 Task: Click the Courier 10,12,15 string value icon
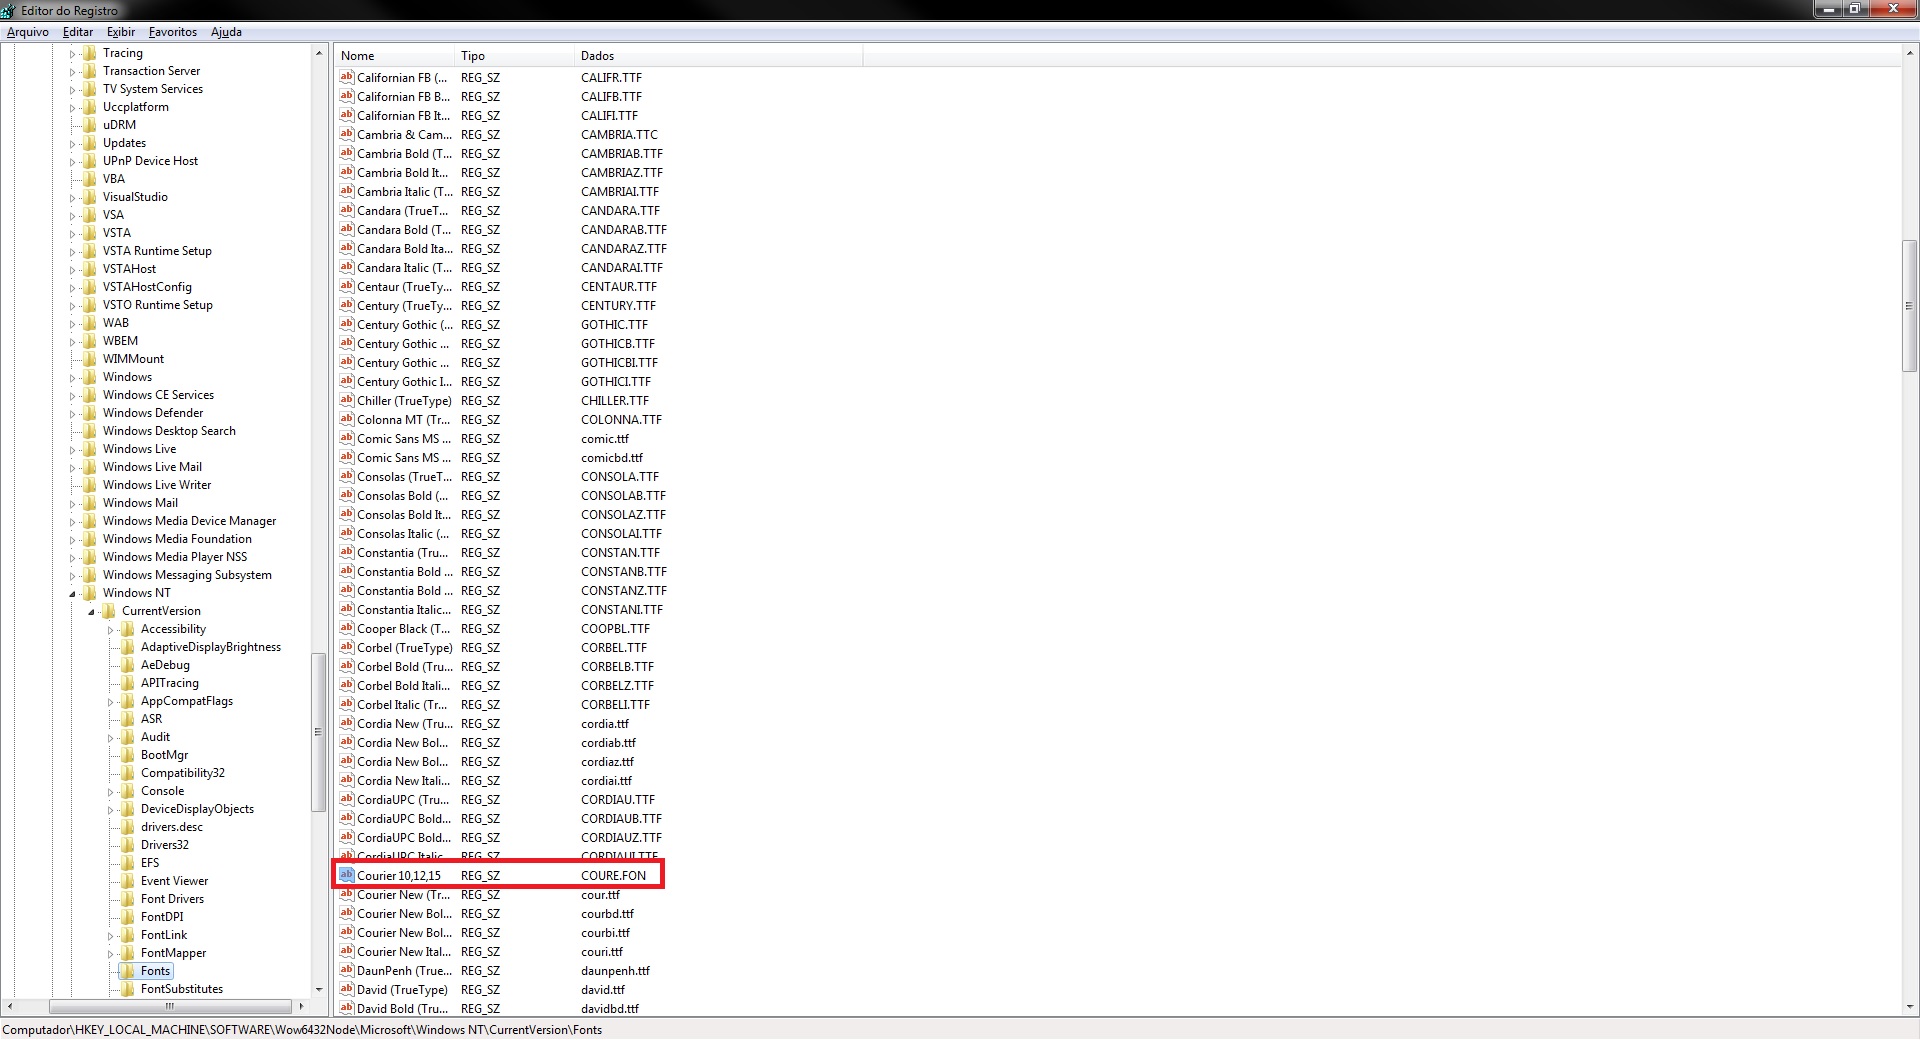click(x=347, y=875)
